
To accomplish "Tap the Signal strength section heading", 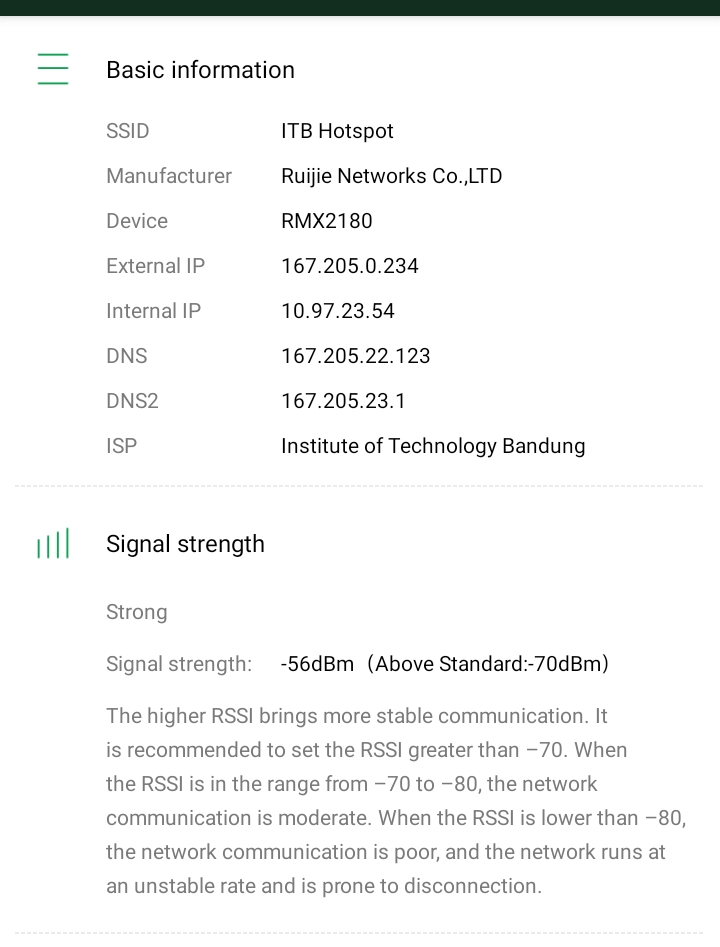I will [x=185, y=544].
